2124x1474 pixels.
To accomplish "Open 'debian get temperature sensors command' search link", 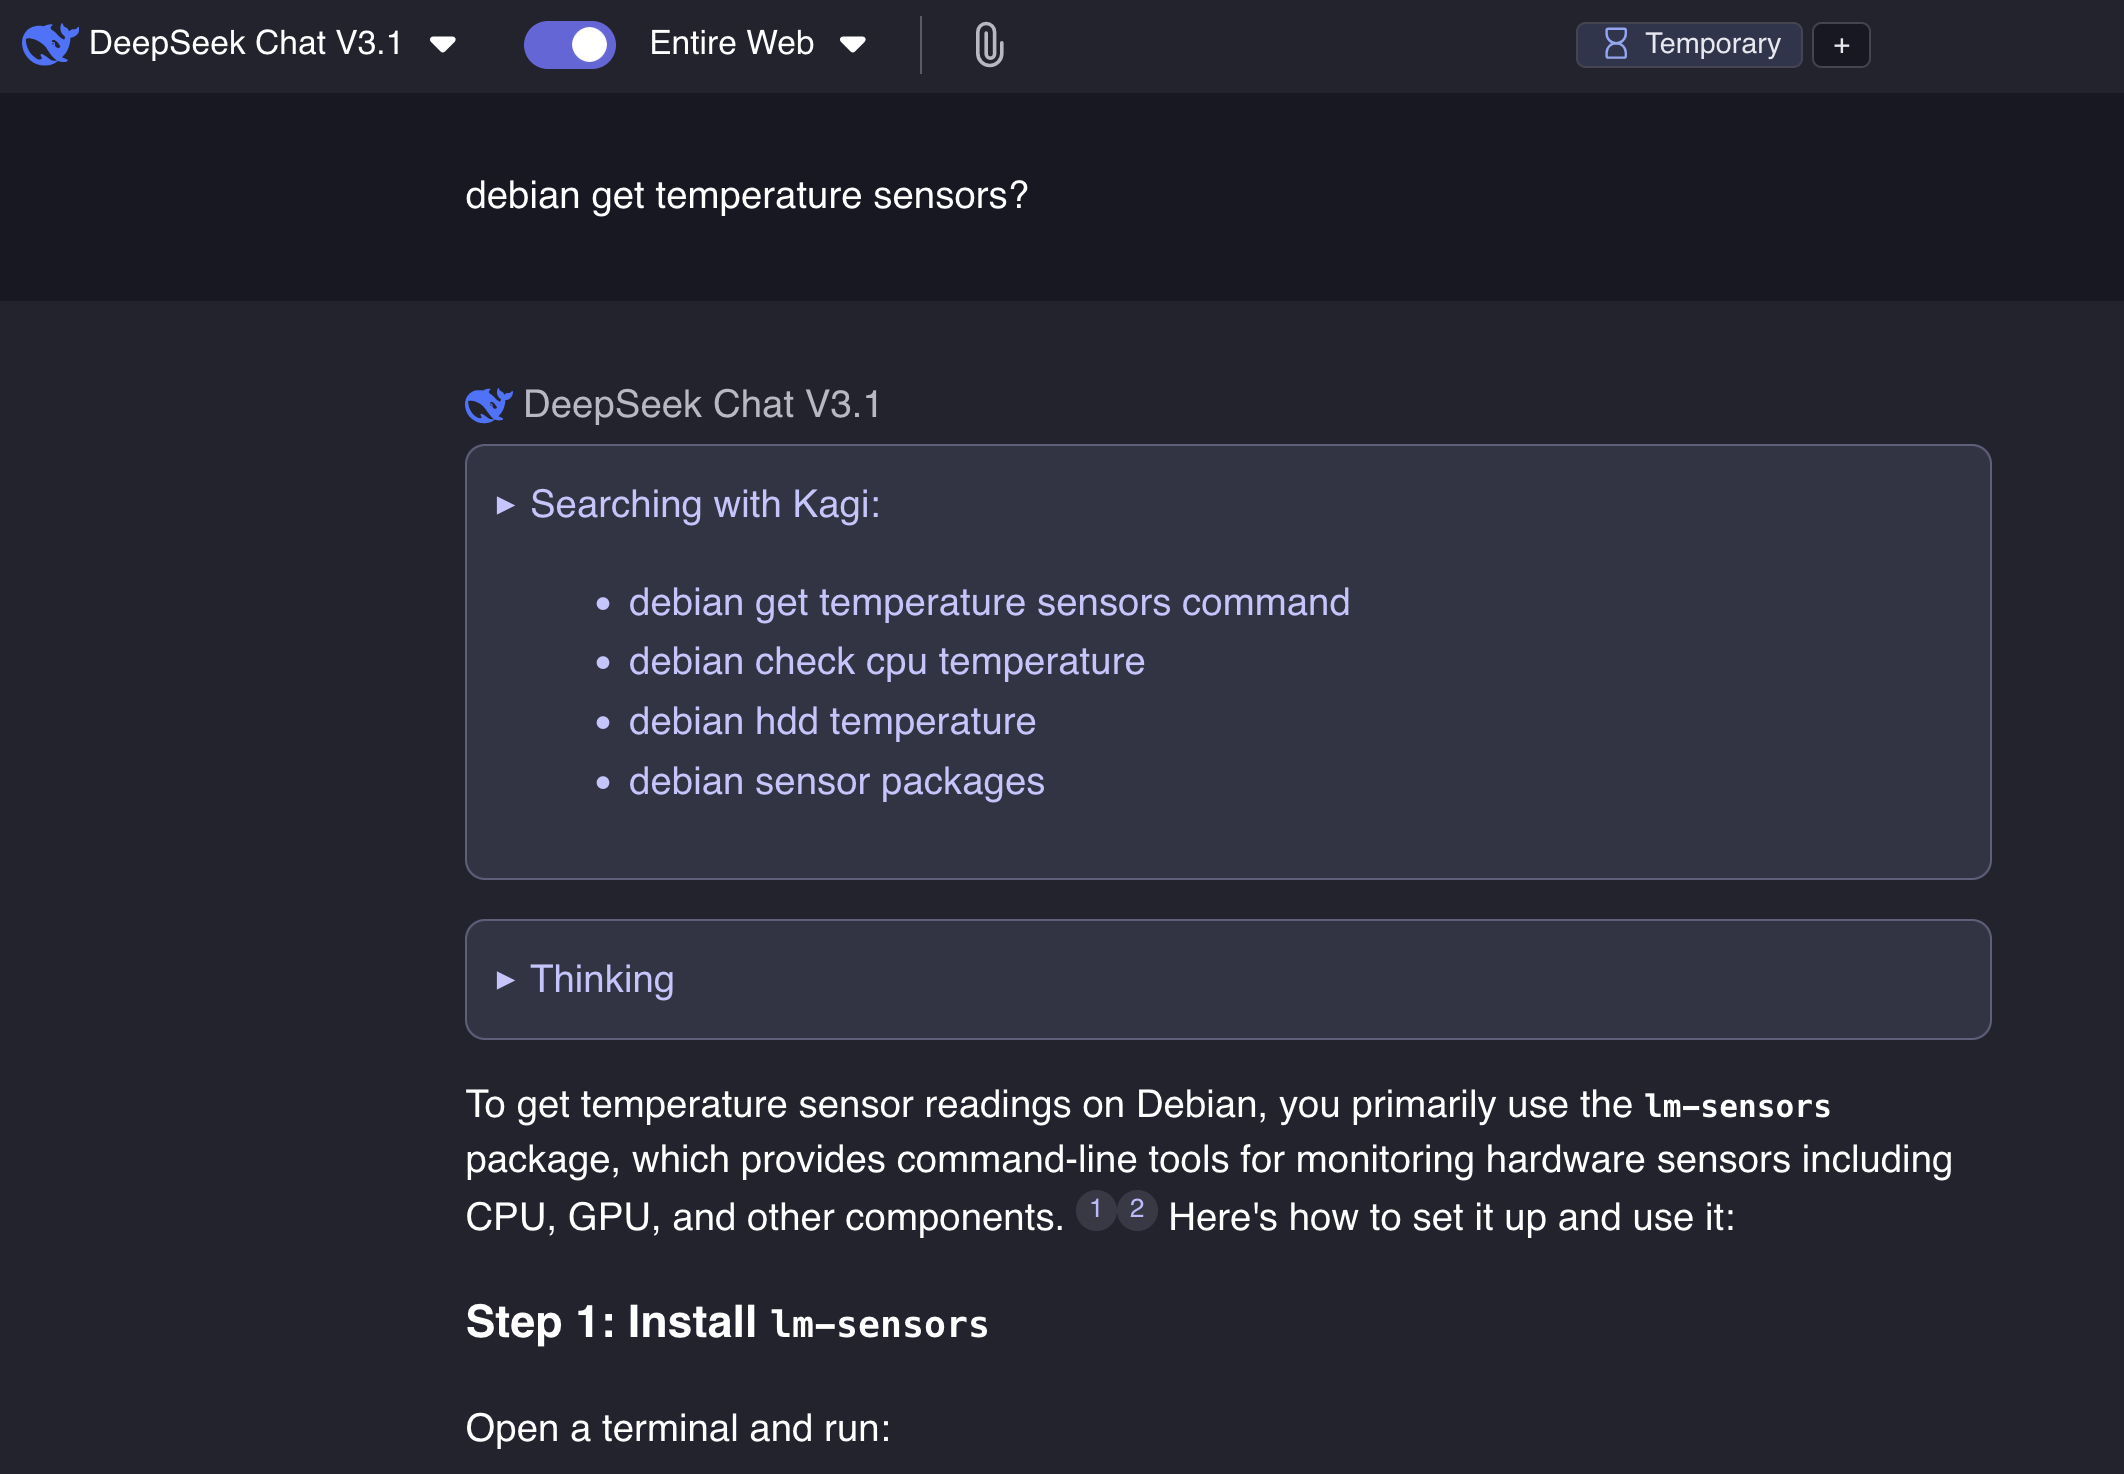I will (x=988, y=603).
